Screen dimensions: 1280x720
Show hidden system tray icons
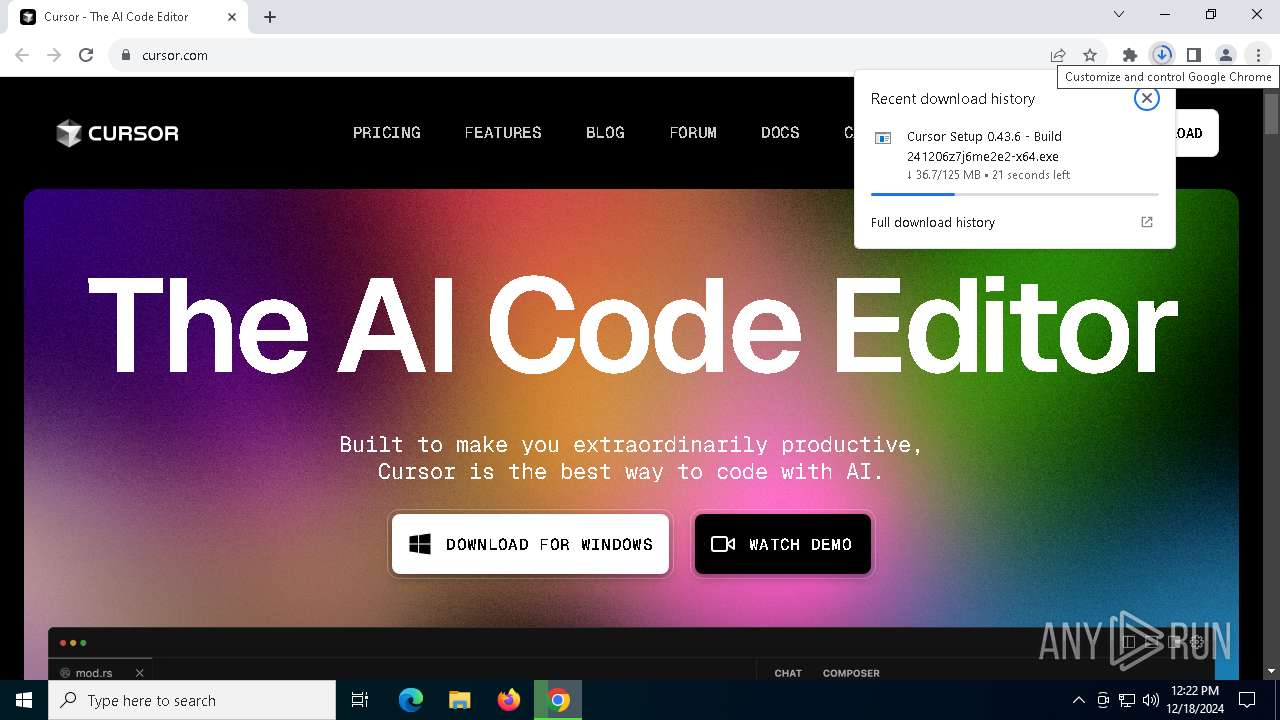1078,700
